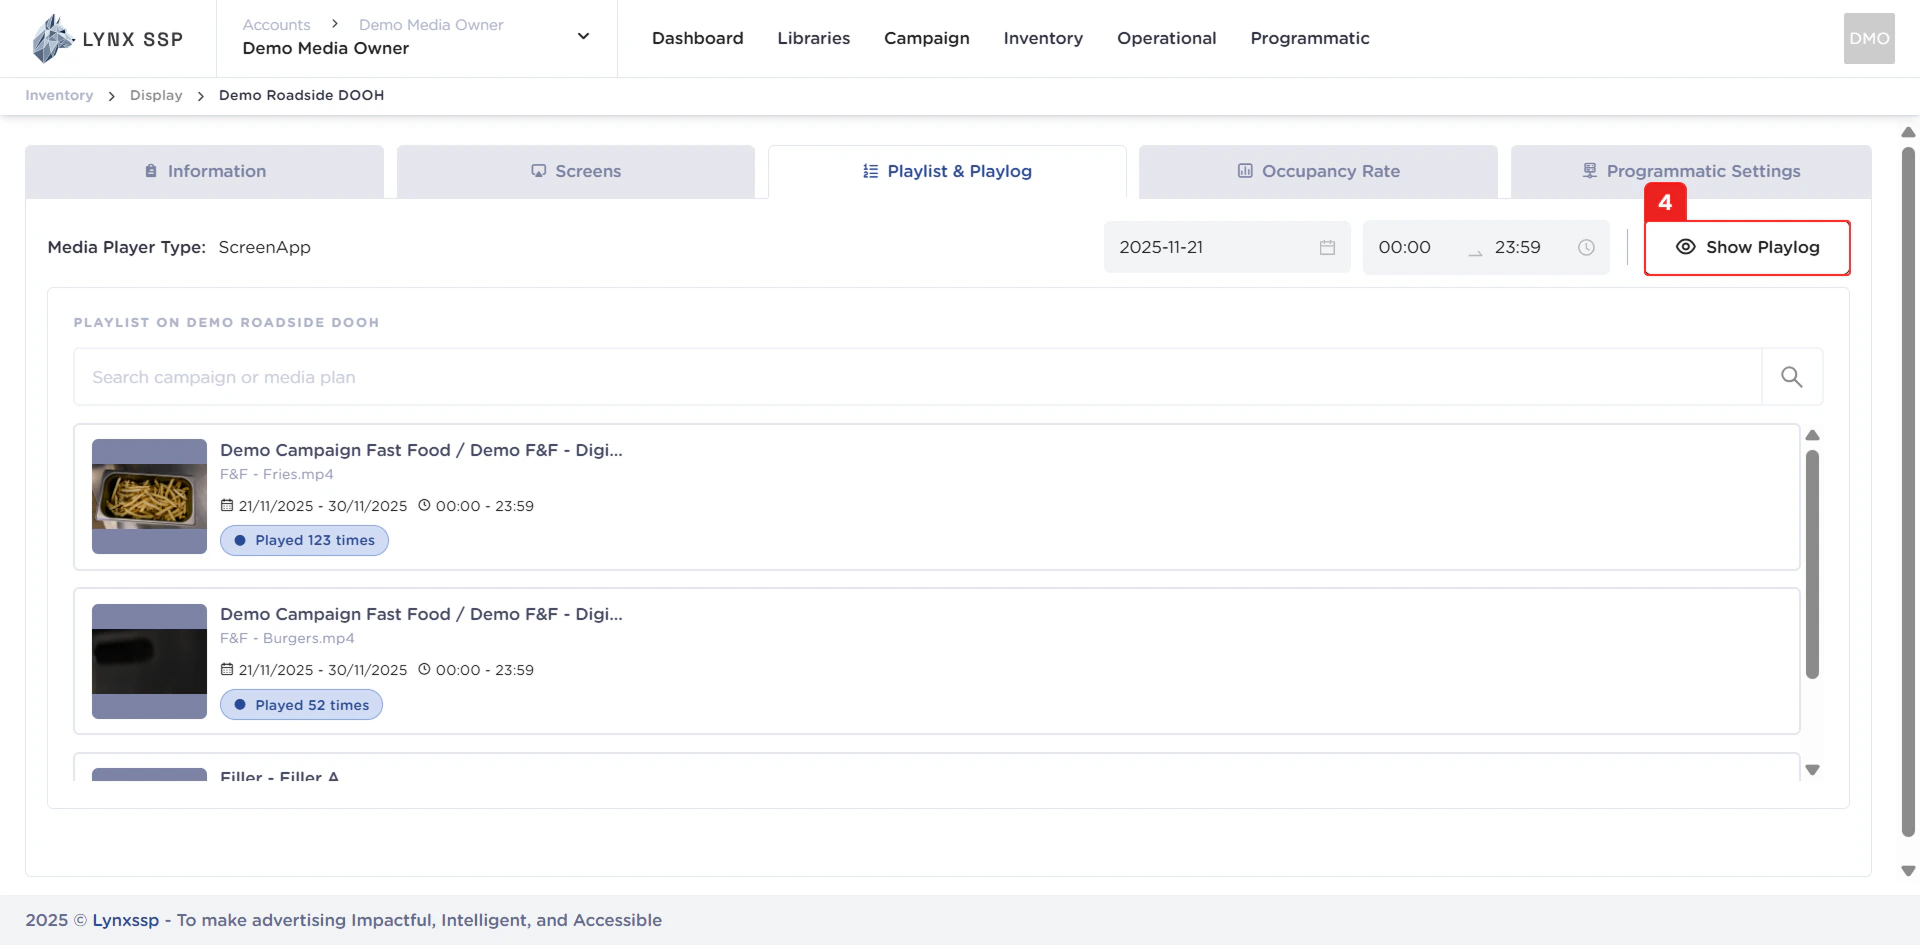The image size is (1920, 948).
Task: Open the Libraries menu
Action: click(x=814, y=38)
